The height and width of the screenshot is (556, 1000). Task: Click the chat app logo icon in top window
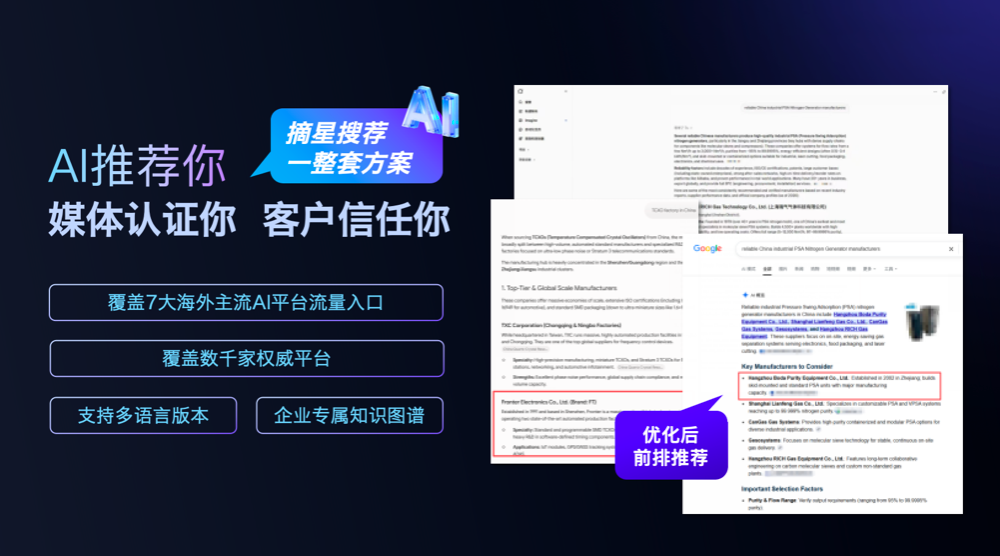click(x=521, y=92)
